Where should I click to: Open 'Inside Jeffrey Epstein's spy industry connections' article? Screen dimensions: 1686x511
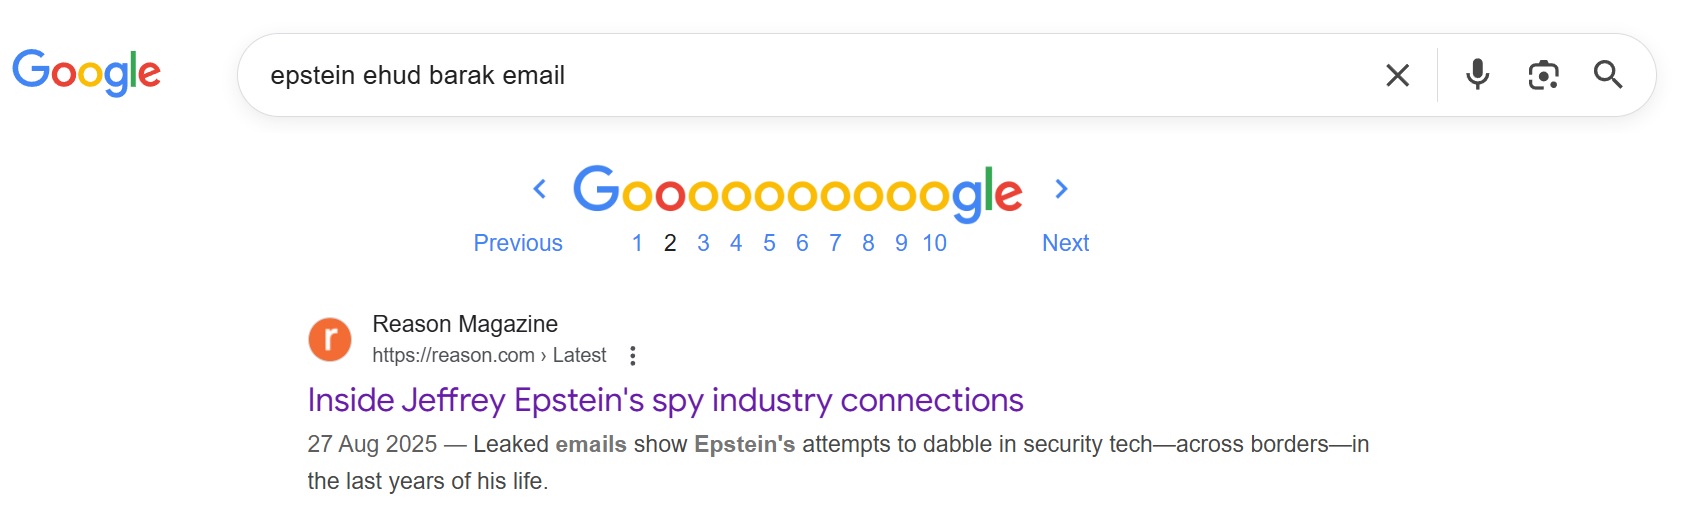tap(665, 400)
